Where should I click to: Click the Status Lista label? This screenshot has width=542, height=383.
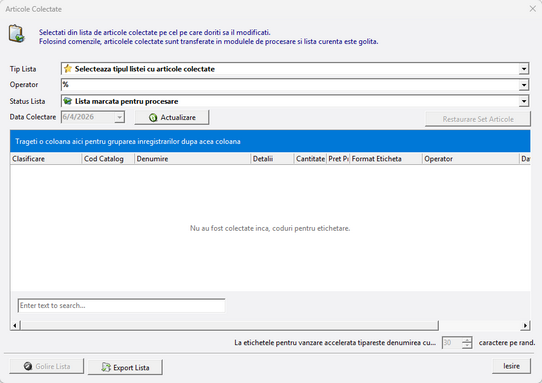[27, 101]
